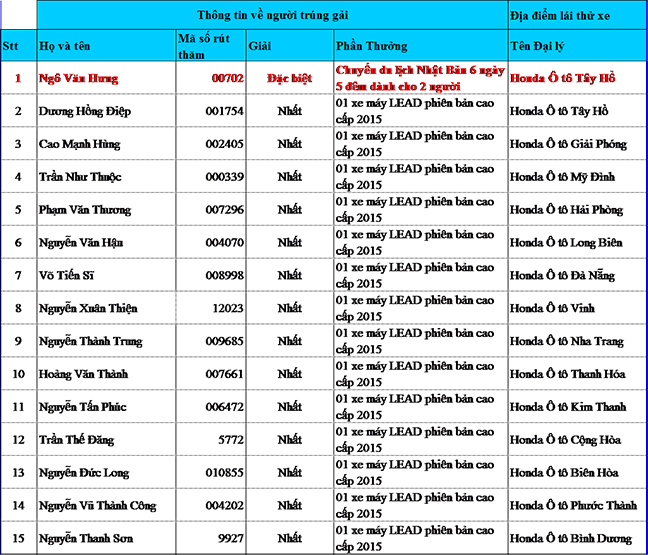Select dealer cell 'Honda Ô tô Cộng Hòa'
Viewport: 648px width, 555px height.
click(x=578, y=439)
